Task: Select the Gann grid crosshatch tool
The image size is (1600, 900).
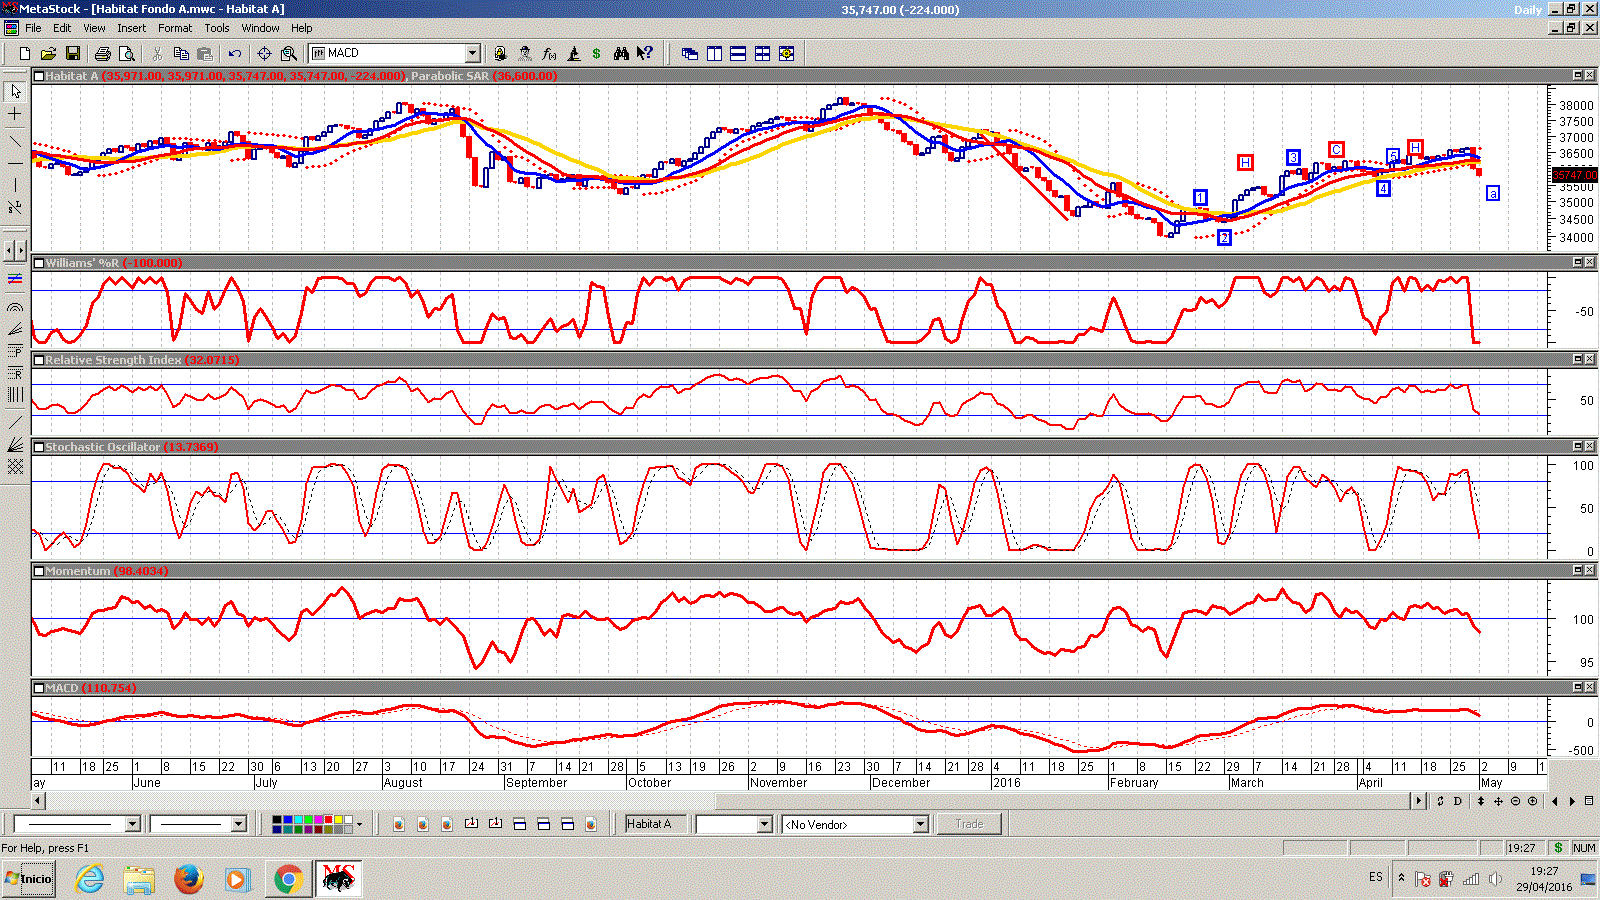Action: (x=15, y=467)
